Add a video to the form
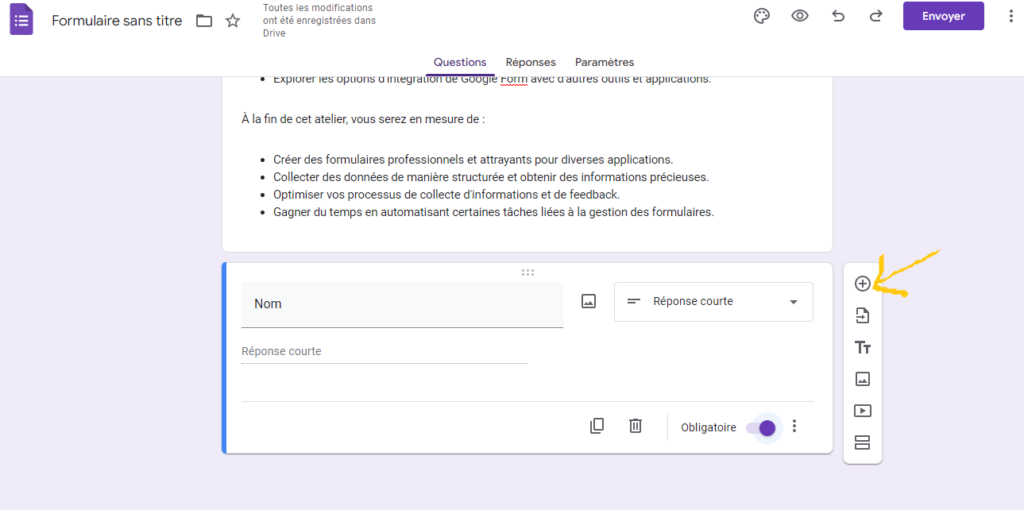This screenshot has height=510, width=1024. (862, 411)
